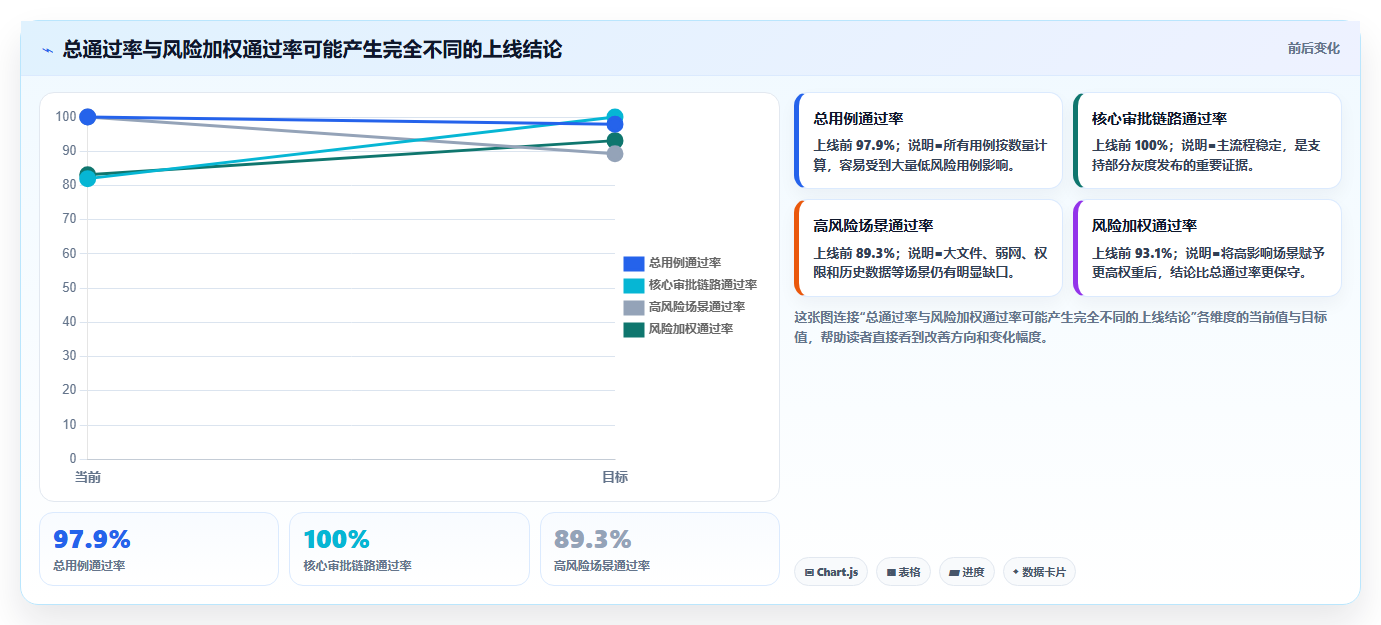The height and width of the screenshot is (625, 1381).
Task: Open the 核心审批链路通过率 description card
Action: point(1207,141)
